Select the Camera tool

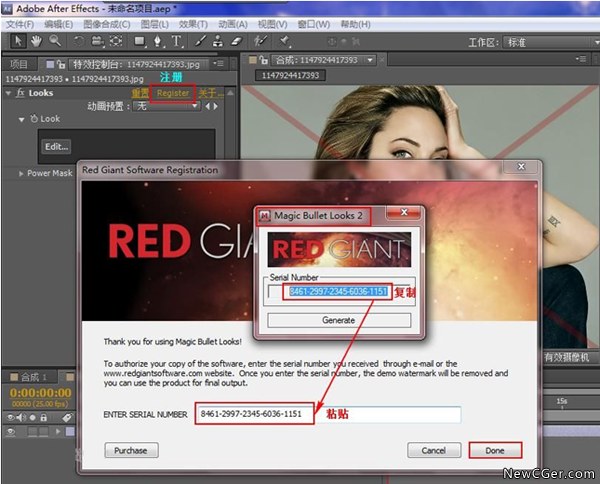click(98, 41)
